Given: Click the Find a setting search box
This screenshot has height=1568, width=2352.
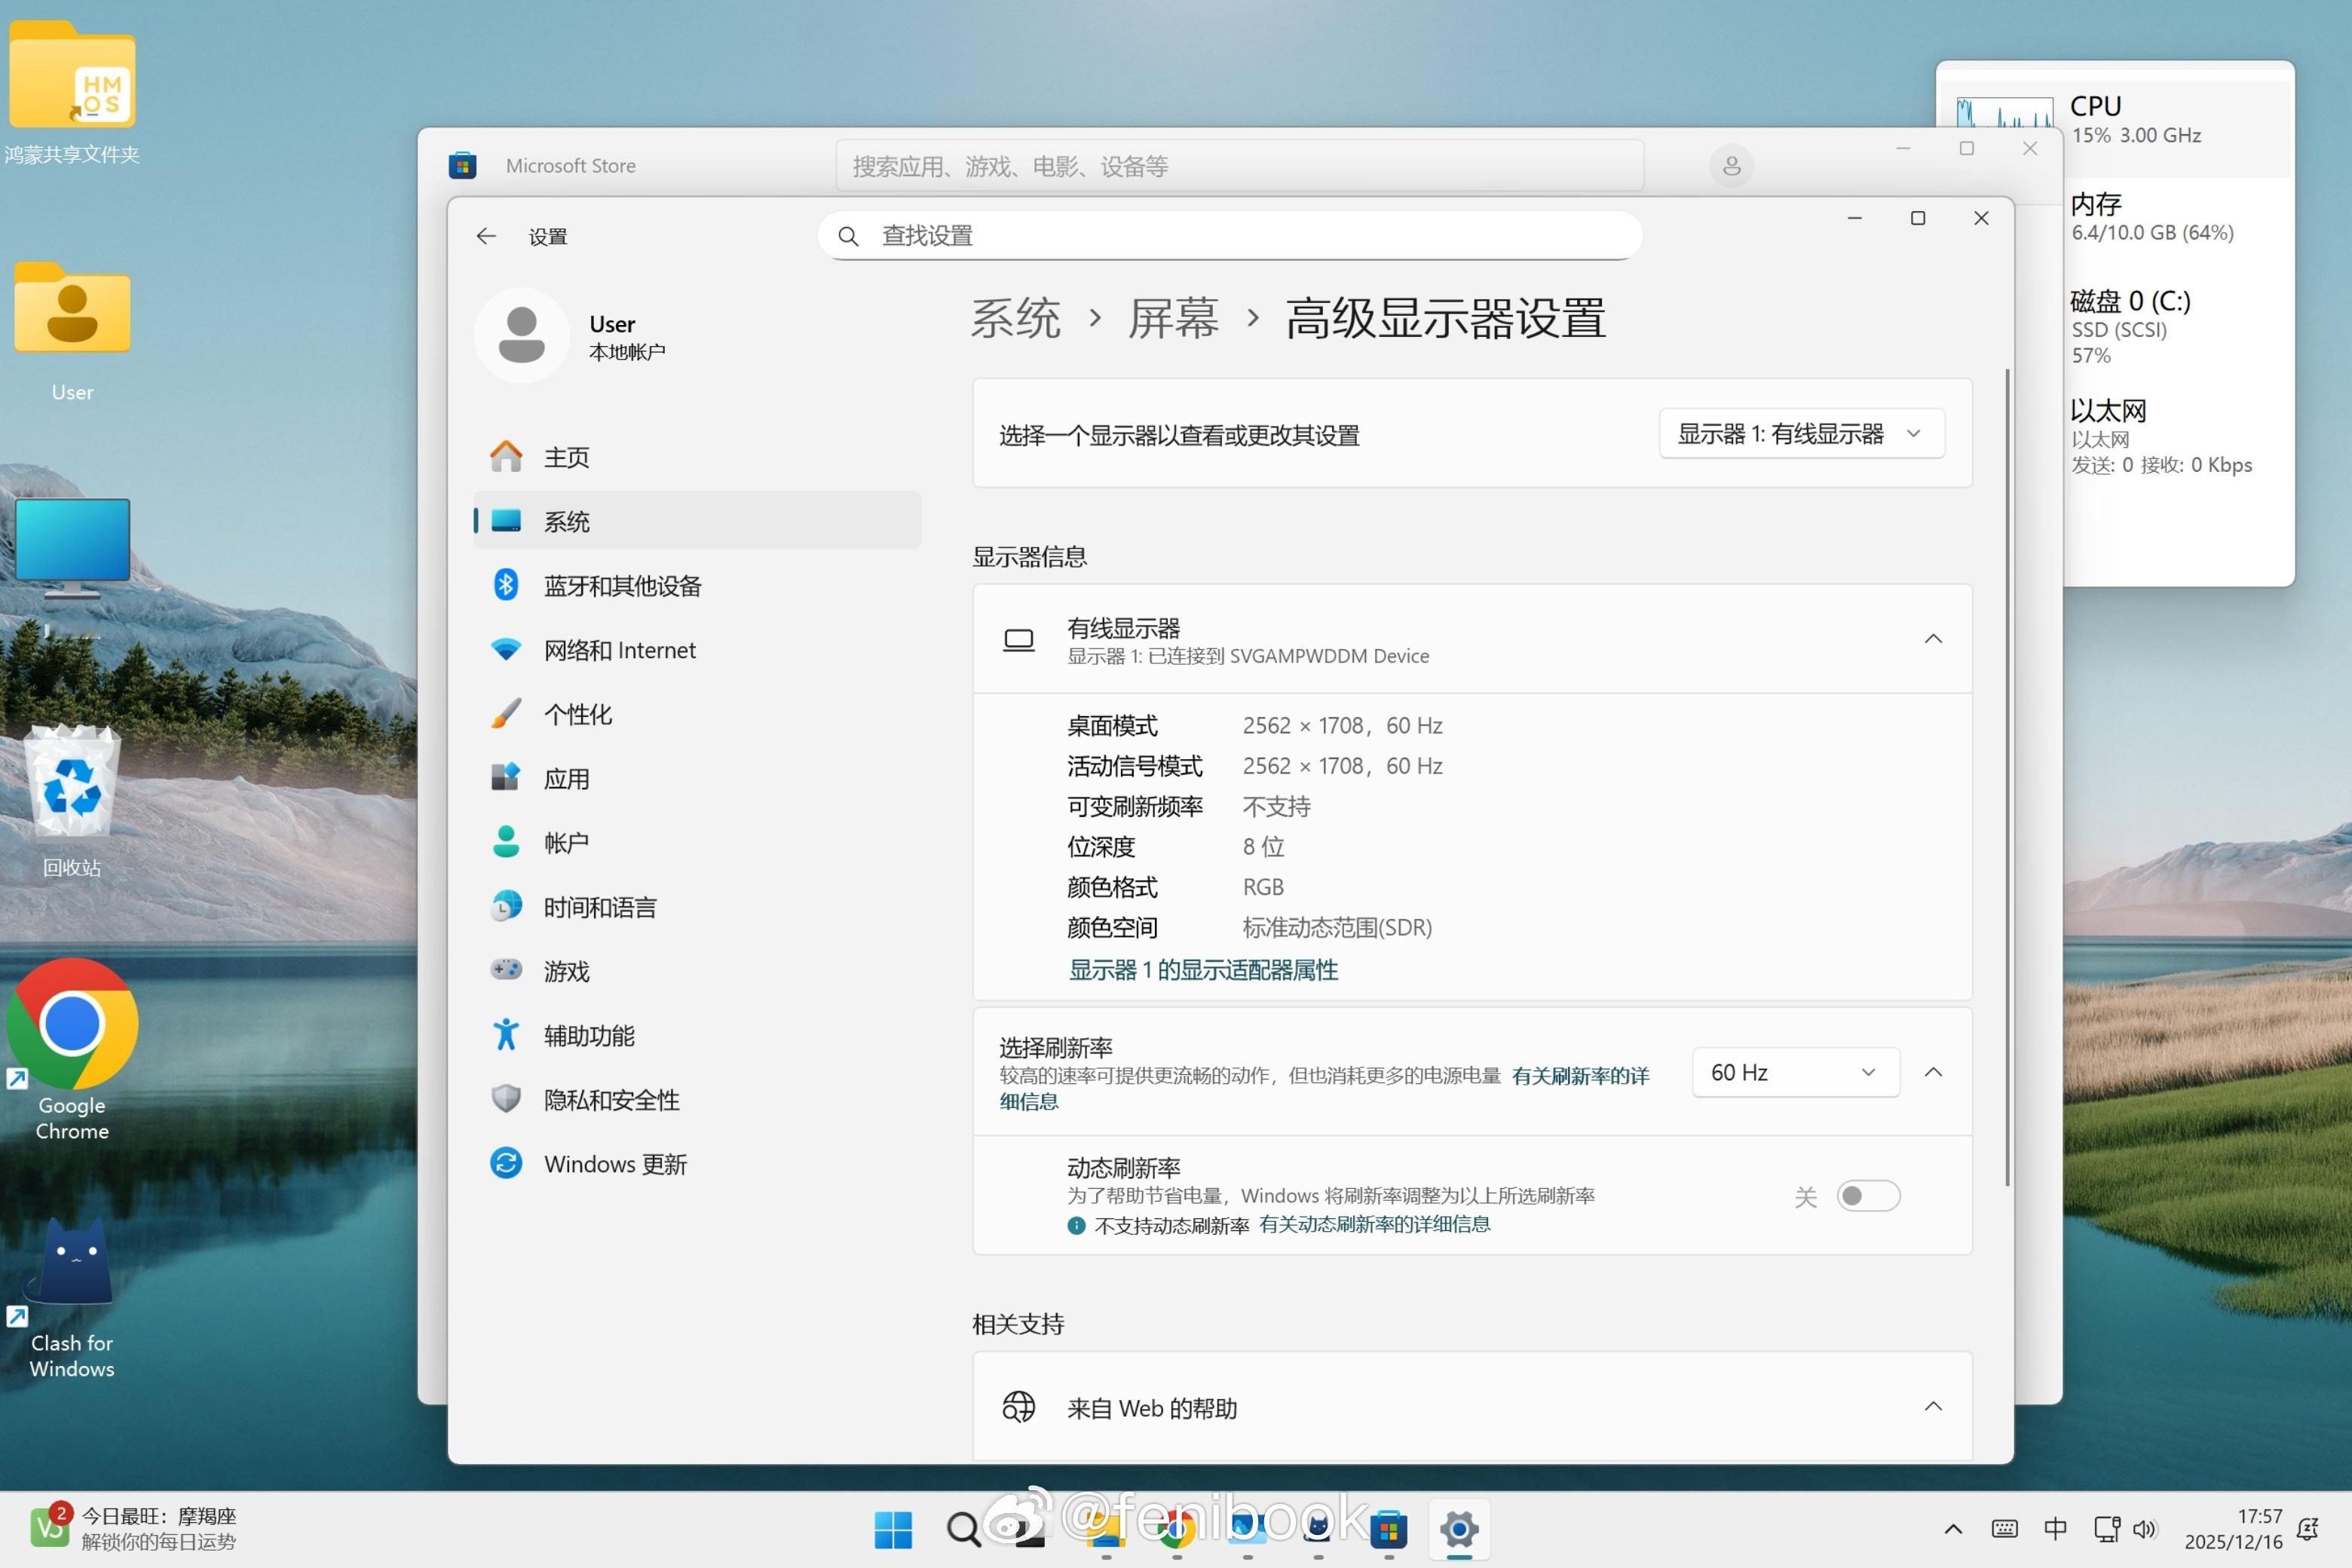Looking at the screenshot, I should click(1229, 236).
